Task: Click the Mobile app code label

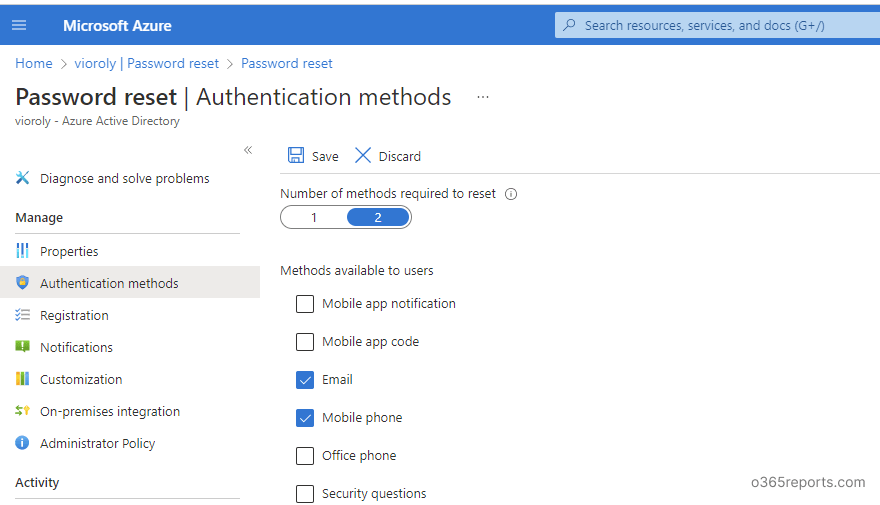Action: tap(370, 342)
